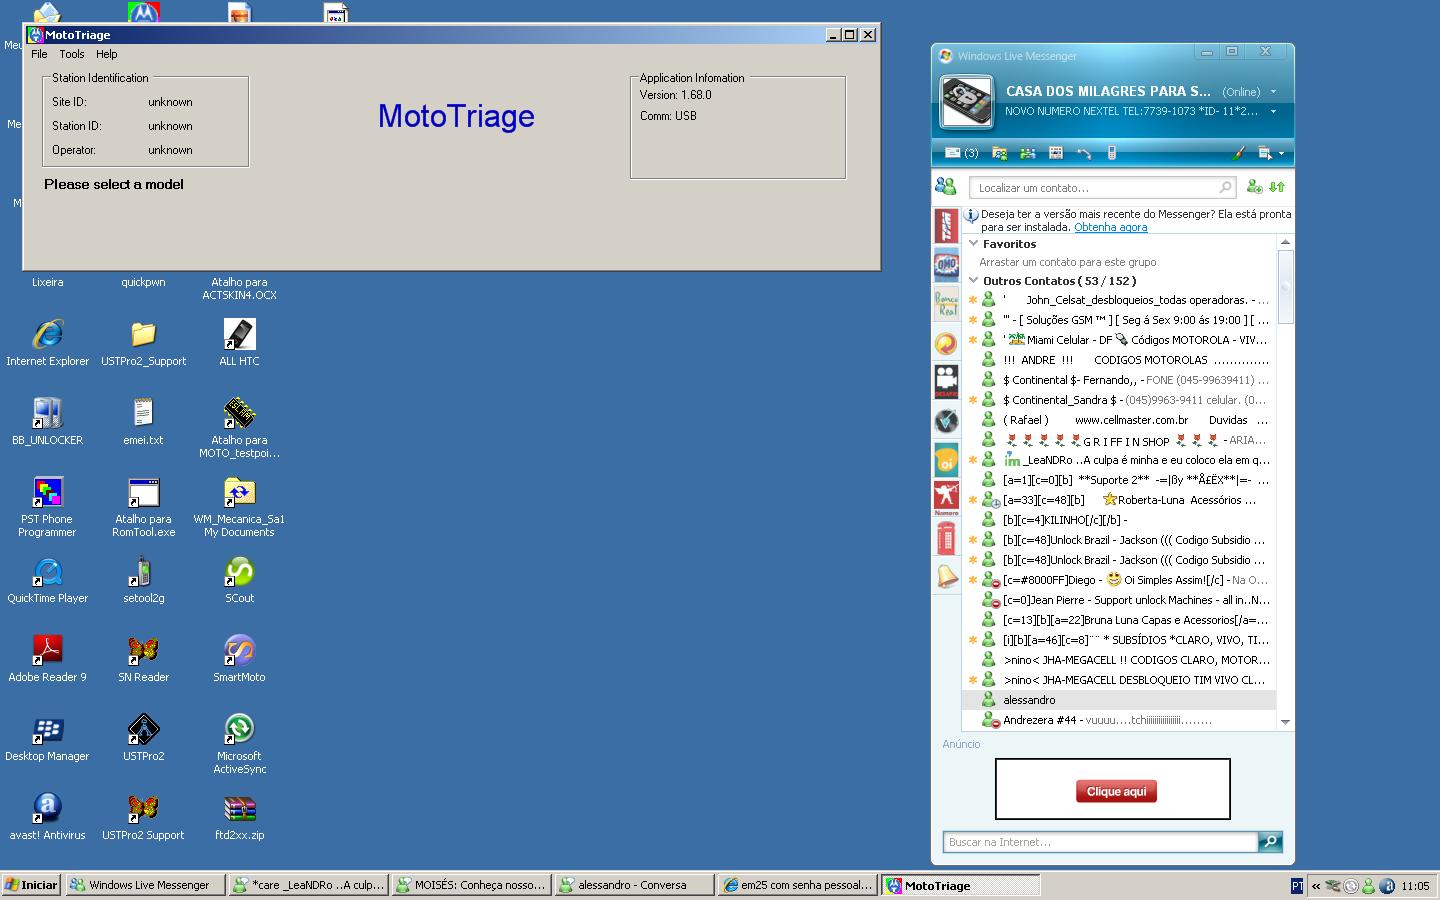Image resolution: width=1440 pixels, height=900 pixels.
Task: Select the GRIFFIN SHOP contact
Action: [x=1119, y=440]
